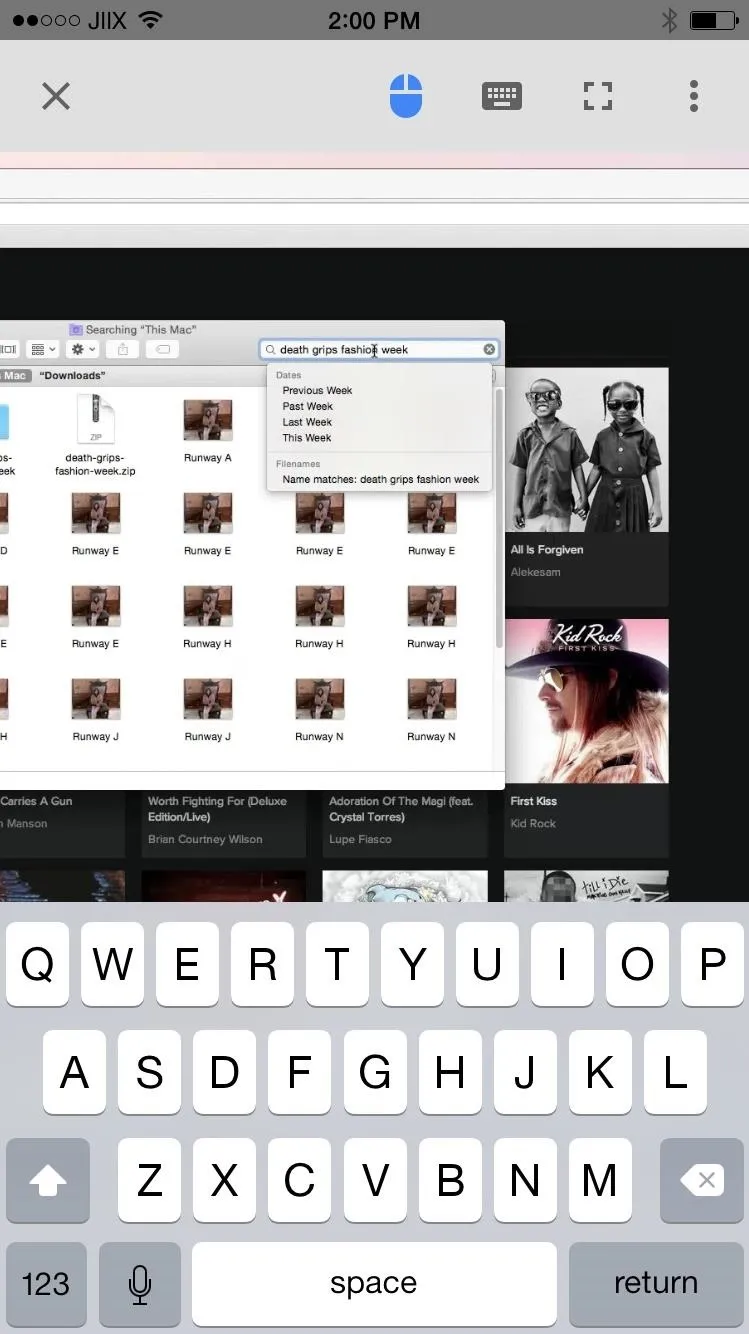This screenshot has height=1334, width=749.
Task: Tap the Bluetooth icon in status bar
Action: pos(669,20)
